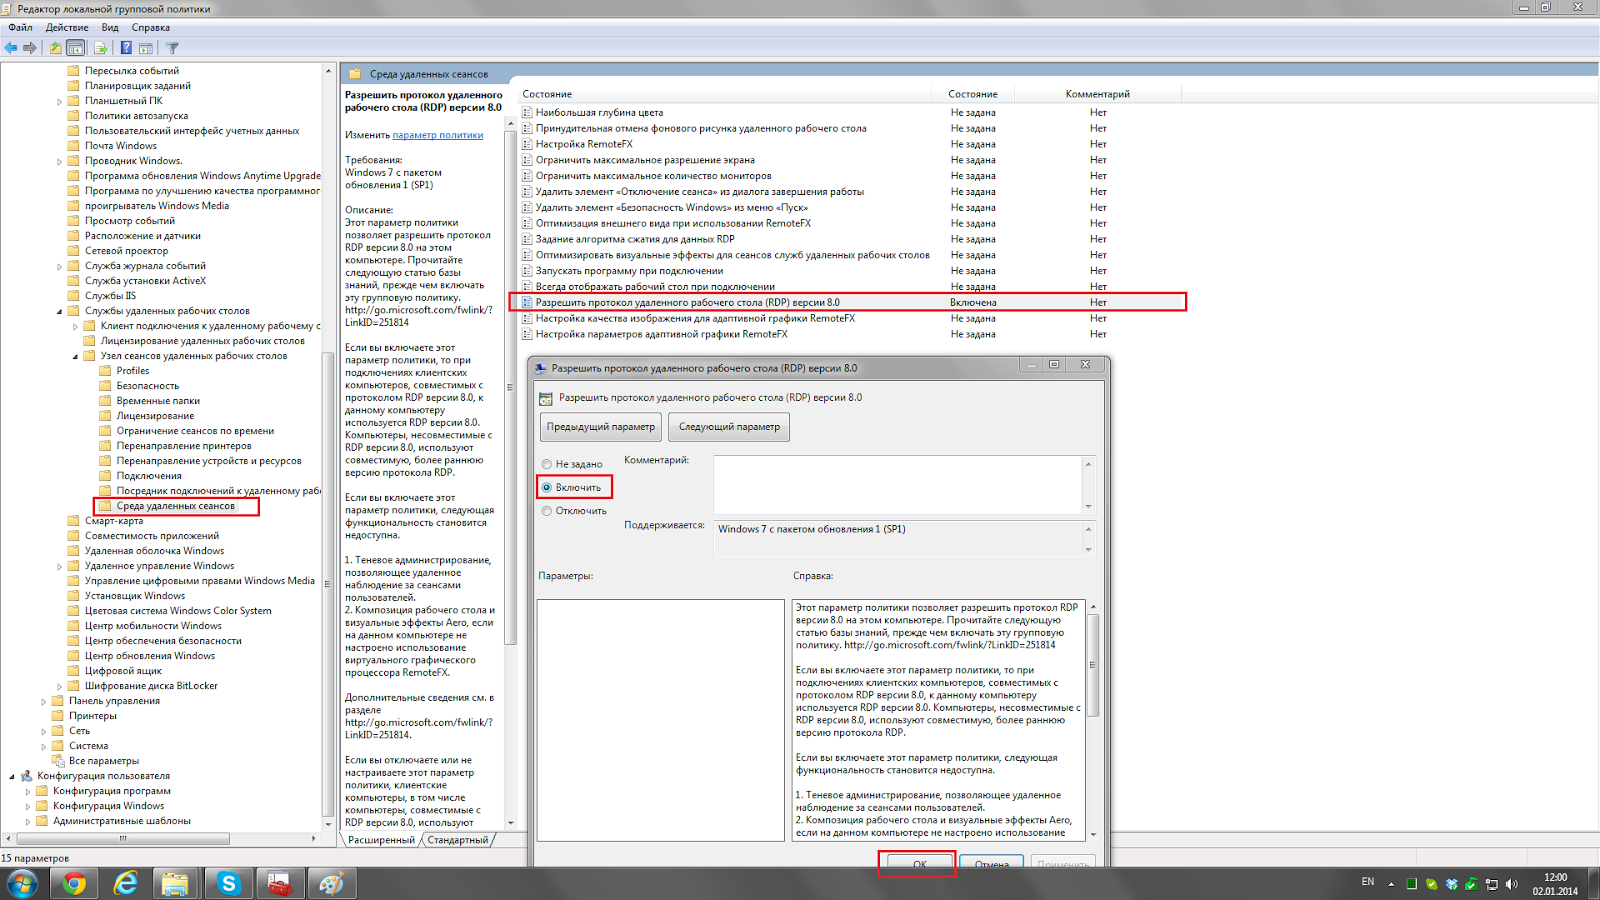This screenshot has height=900, width=1600.
Task: Click the Export list toolbar icon
Action: tap(101, 48)
